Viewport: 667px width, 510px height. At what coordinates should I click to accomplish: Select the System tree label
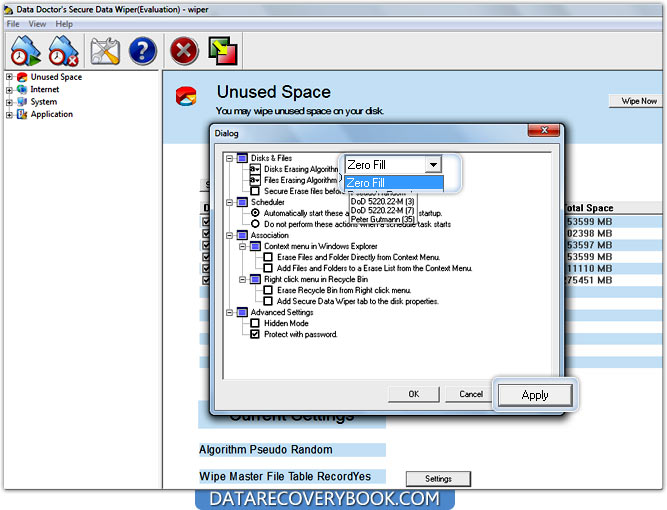pos(43,102)
